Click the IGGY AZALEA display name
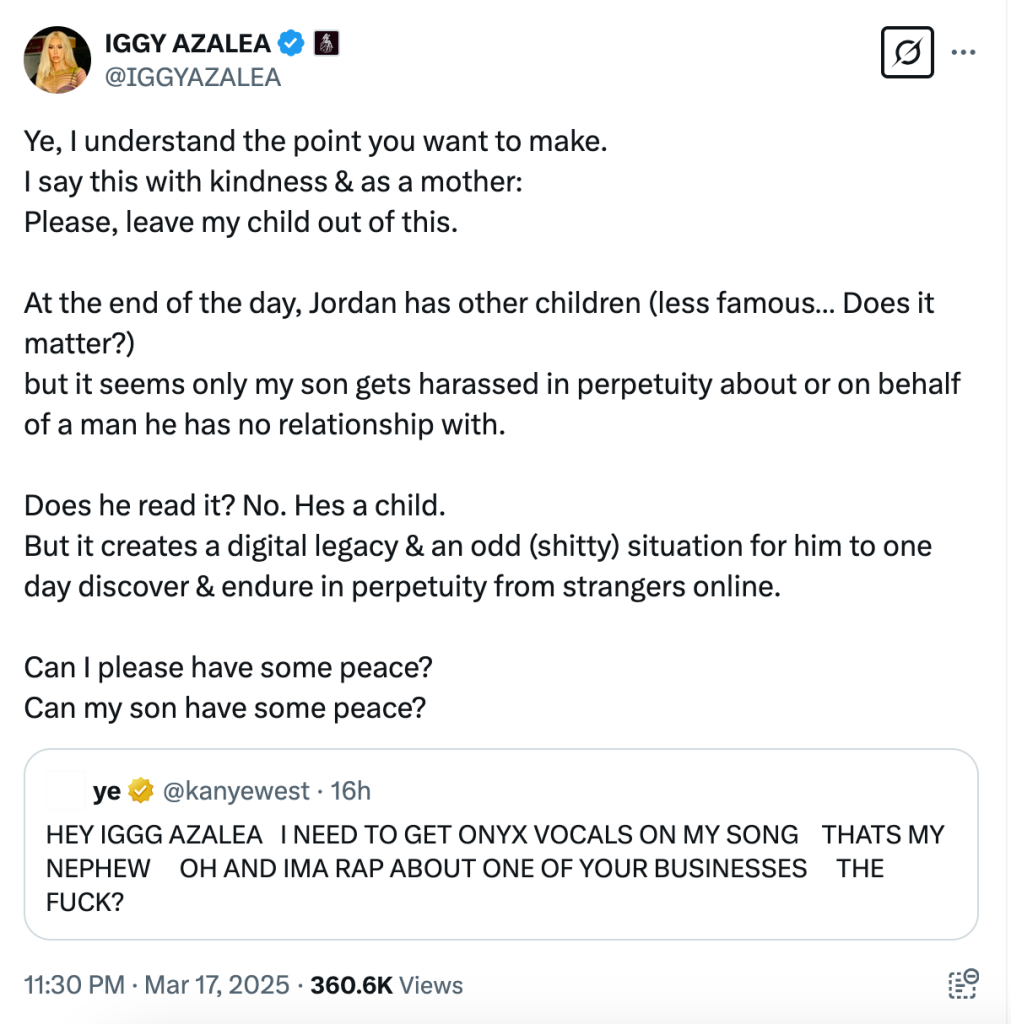Image resolution: width=1011 pixels, height=1024 pixels. click(x=187, y=43)
